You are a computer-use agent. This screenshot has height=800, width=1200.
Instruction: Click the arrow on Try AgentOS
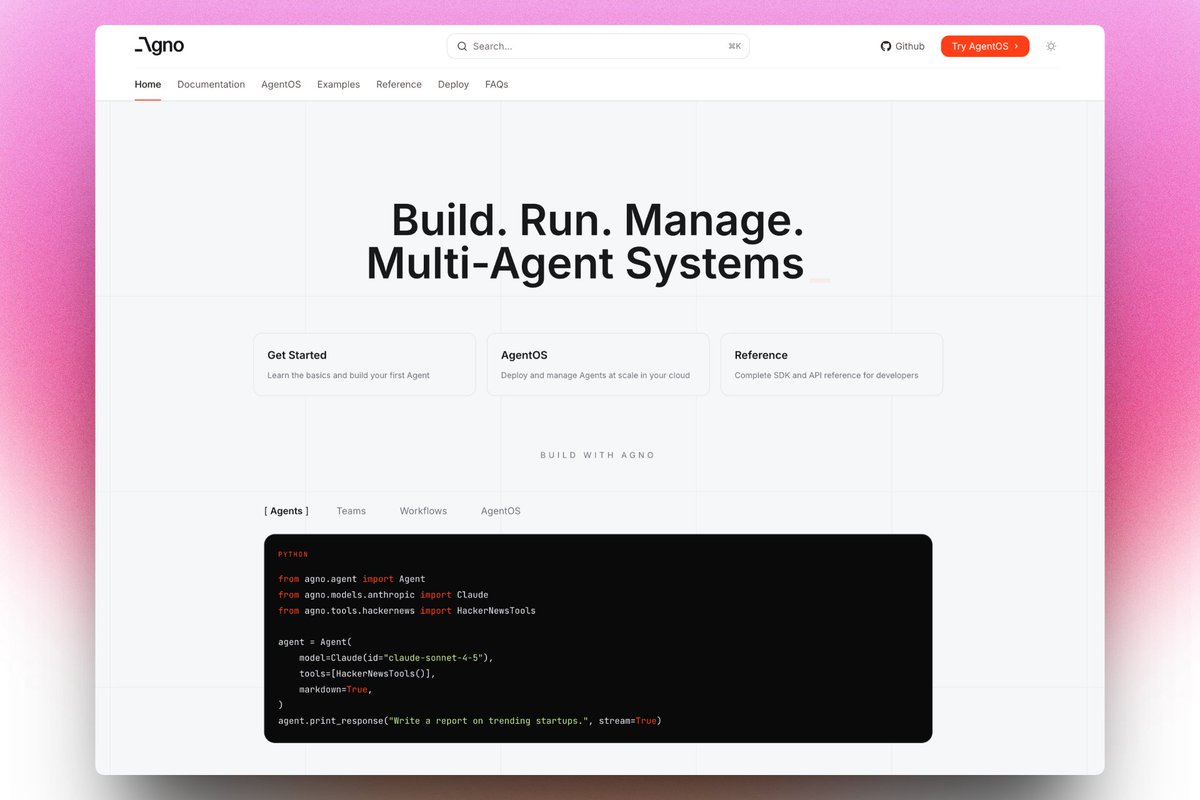coord(1017,46)
